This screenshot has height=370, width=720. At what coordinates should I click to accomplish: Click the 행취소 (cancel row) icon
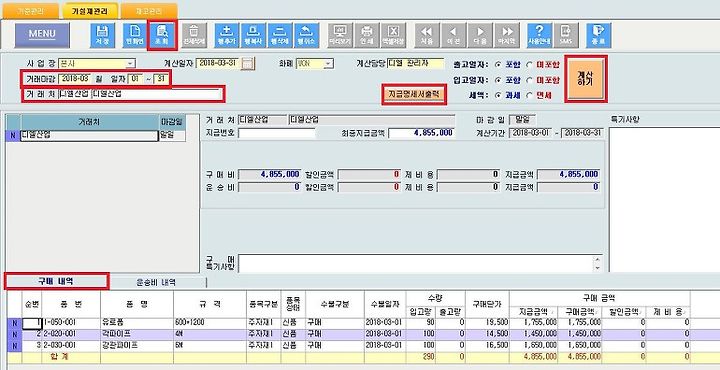click(x=306, y=35)
